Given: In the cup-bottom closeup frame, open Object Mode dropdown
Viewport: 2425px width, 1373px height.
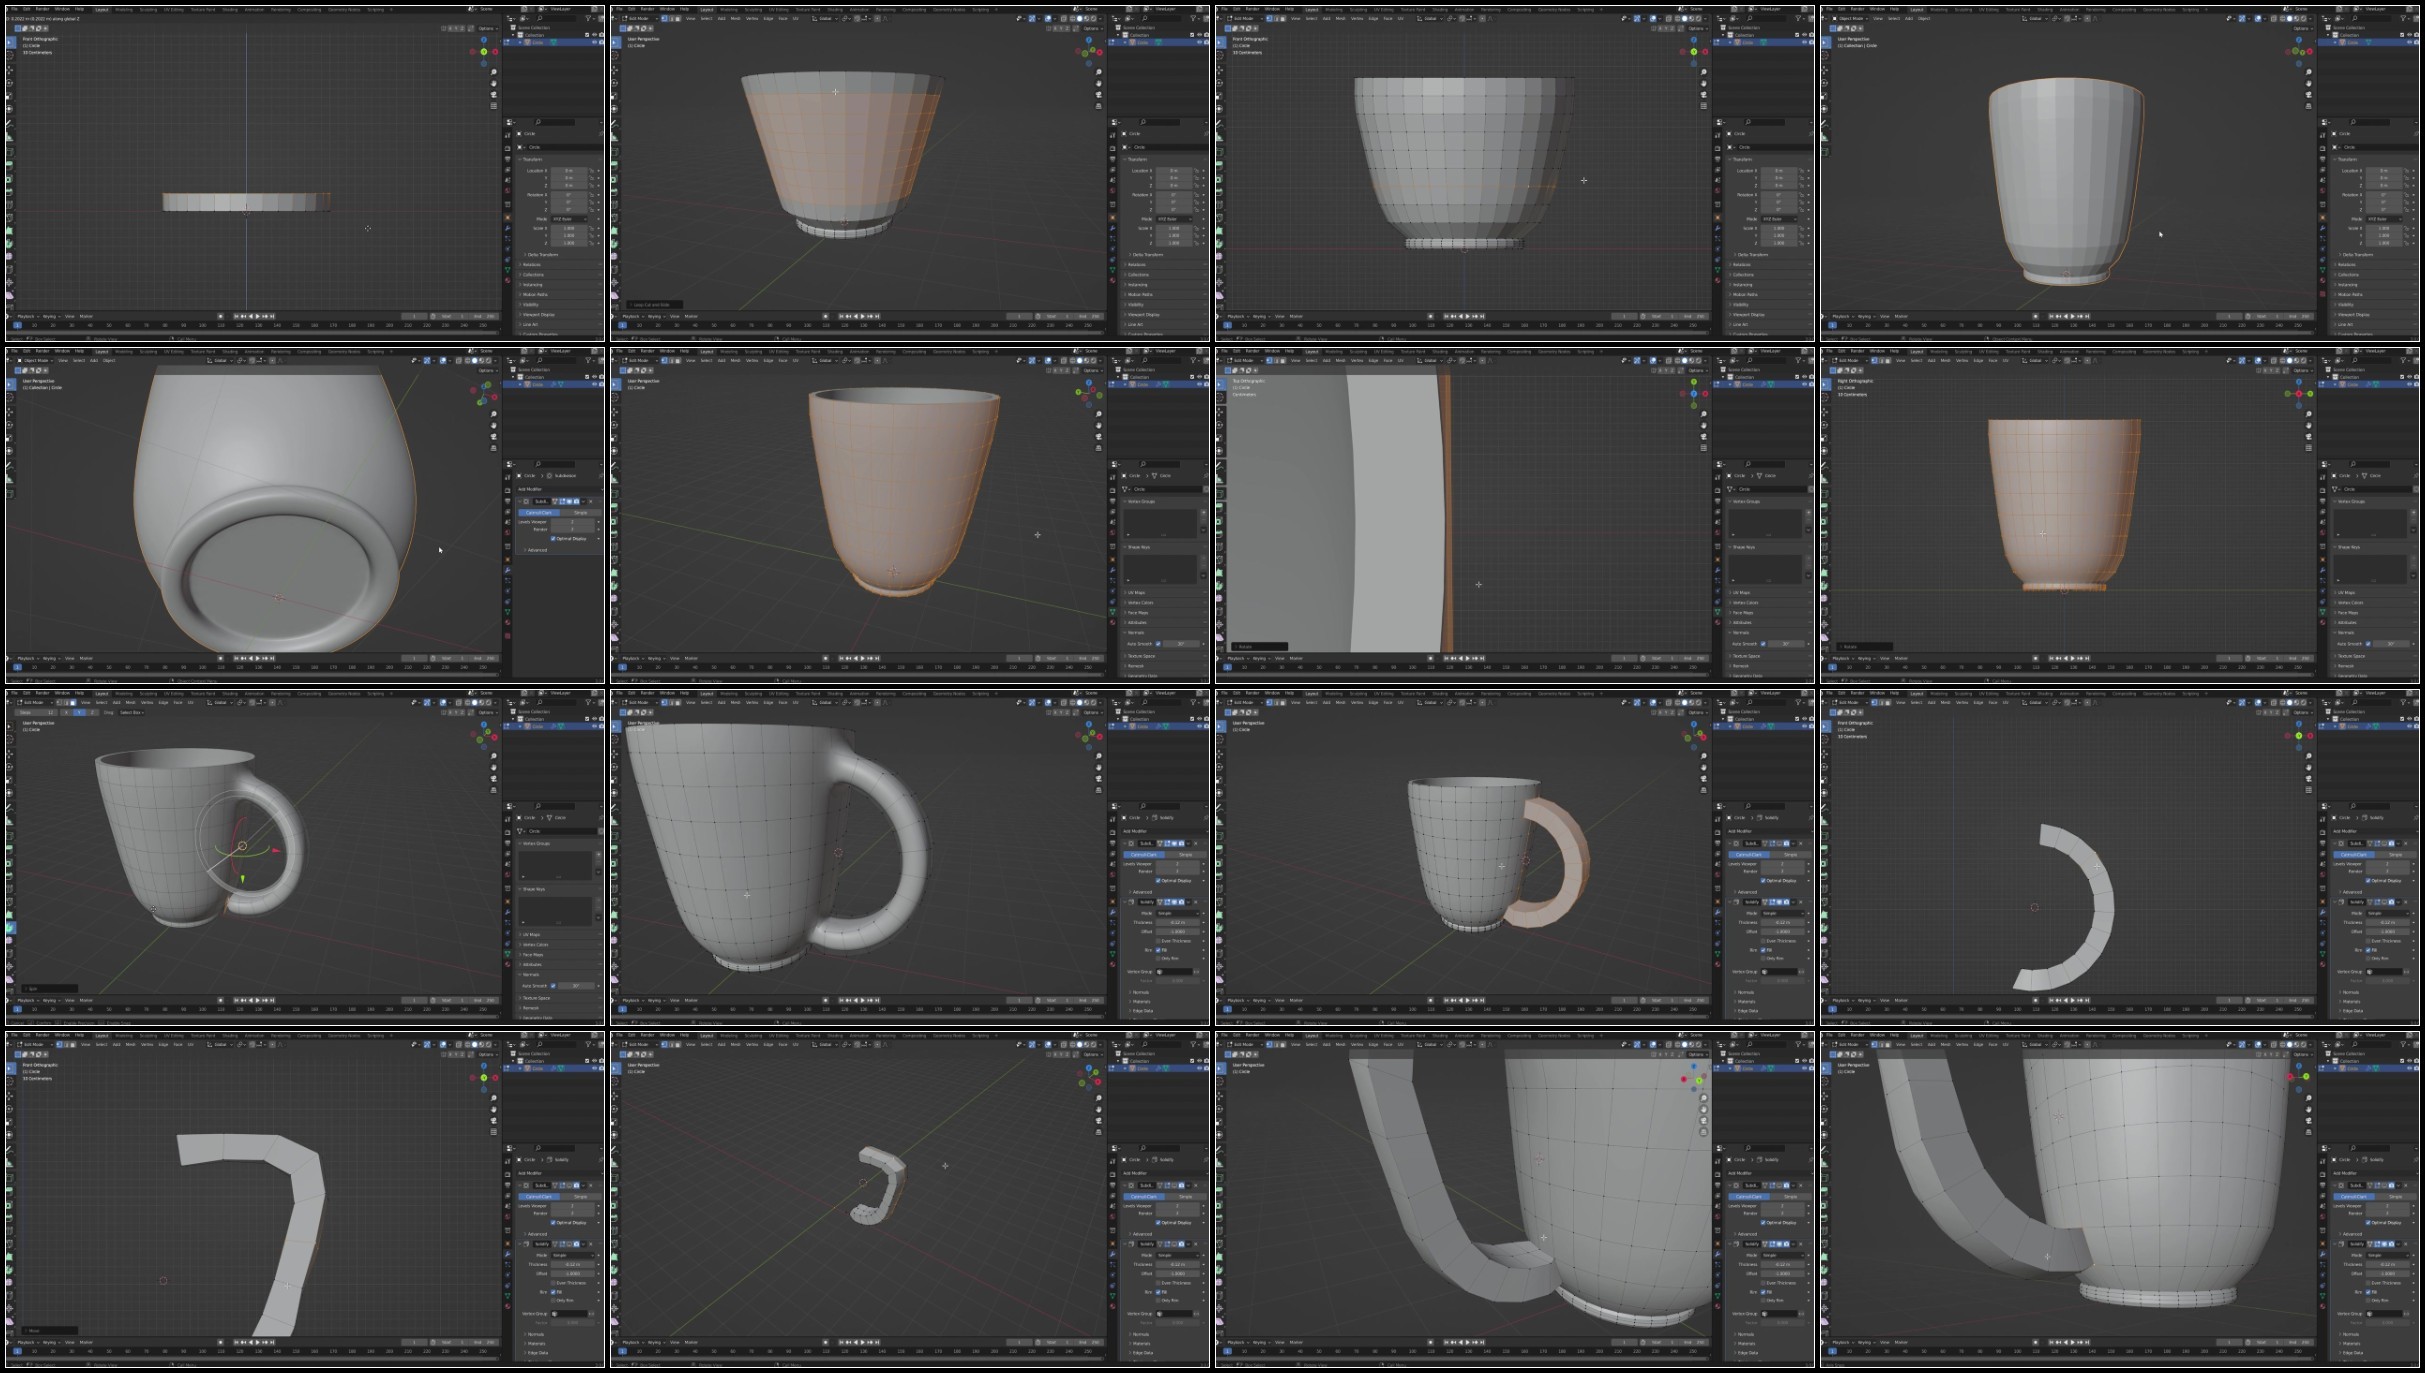Looking at the screenshot, I should click(35, 360).
